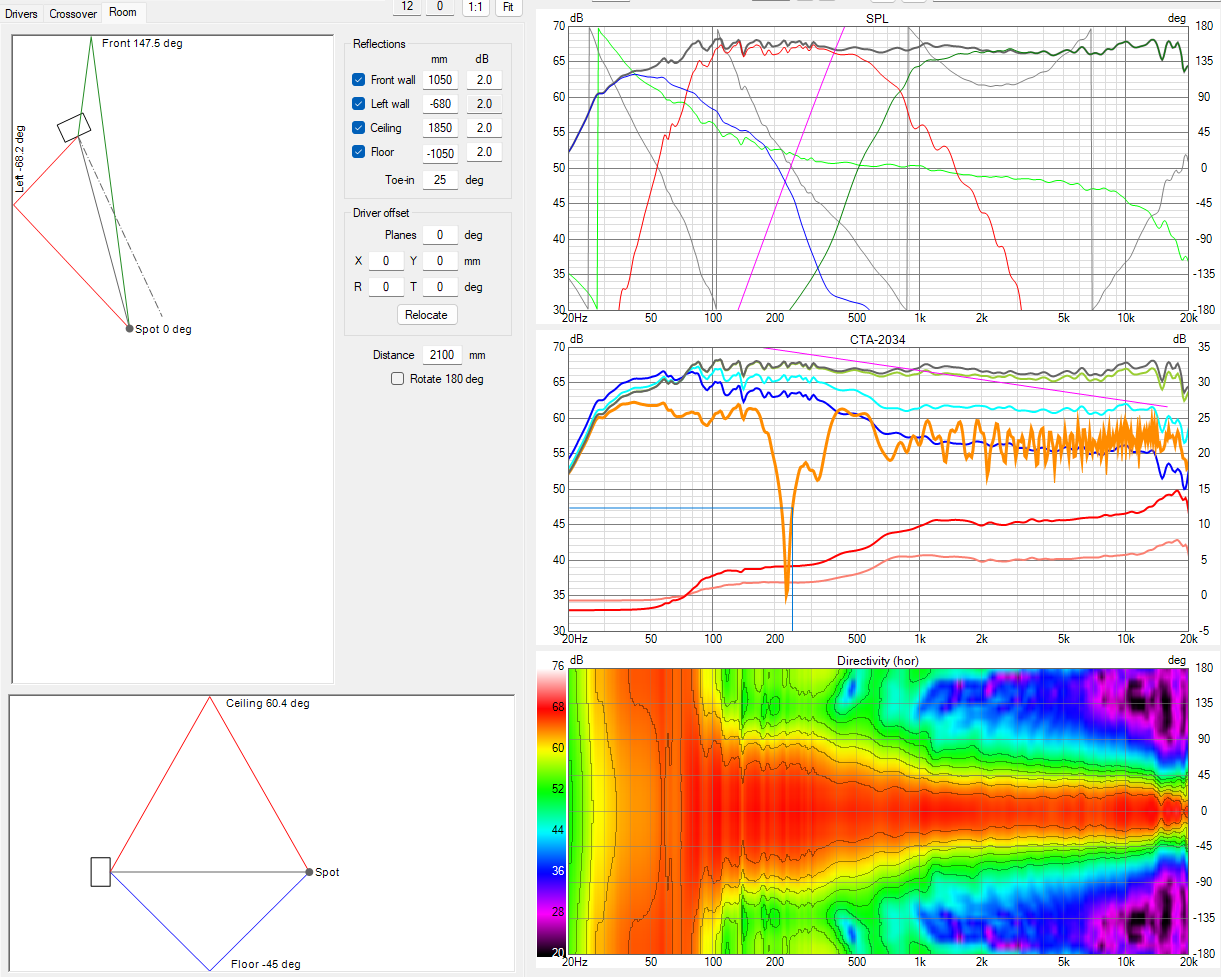Viewport: 1221px width, 977px height.
Task: Click the SPL chart title
Action: [875, 19]
